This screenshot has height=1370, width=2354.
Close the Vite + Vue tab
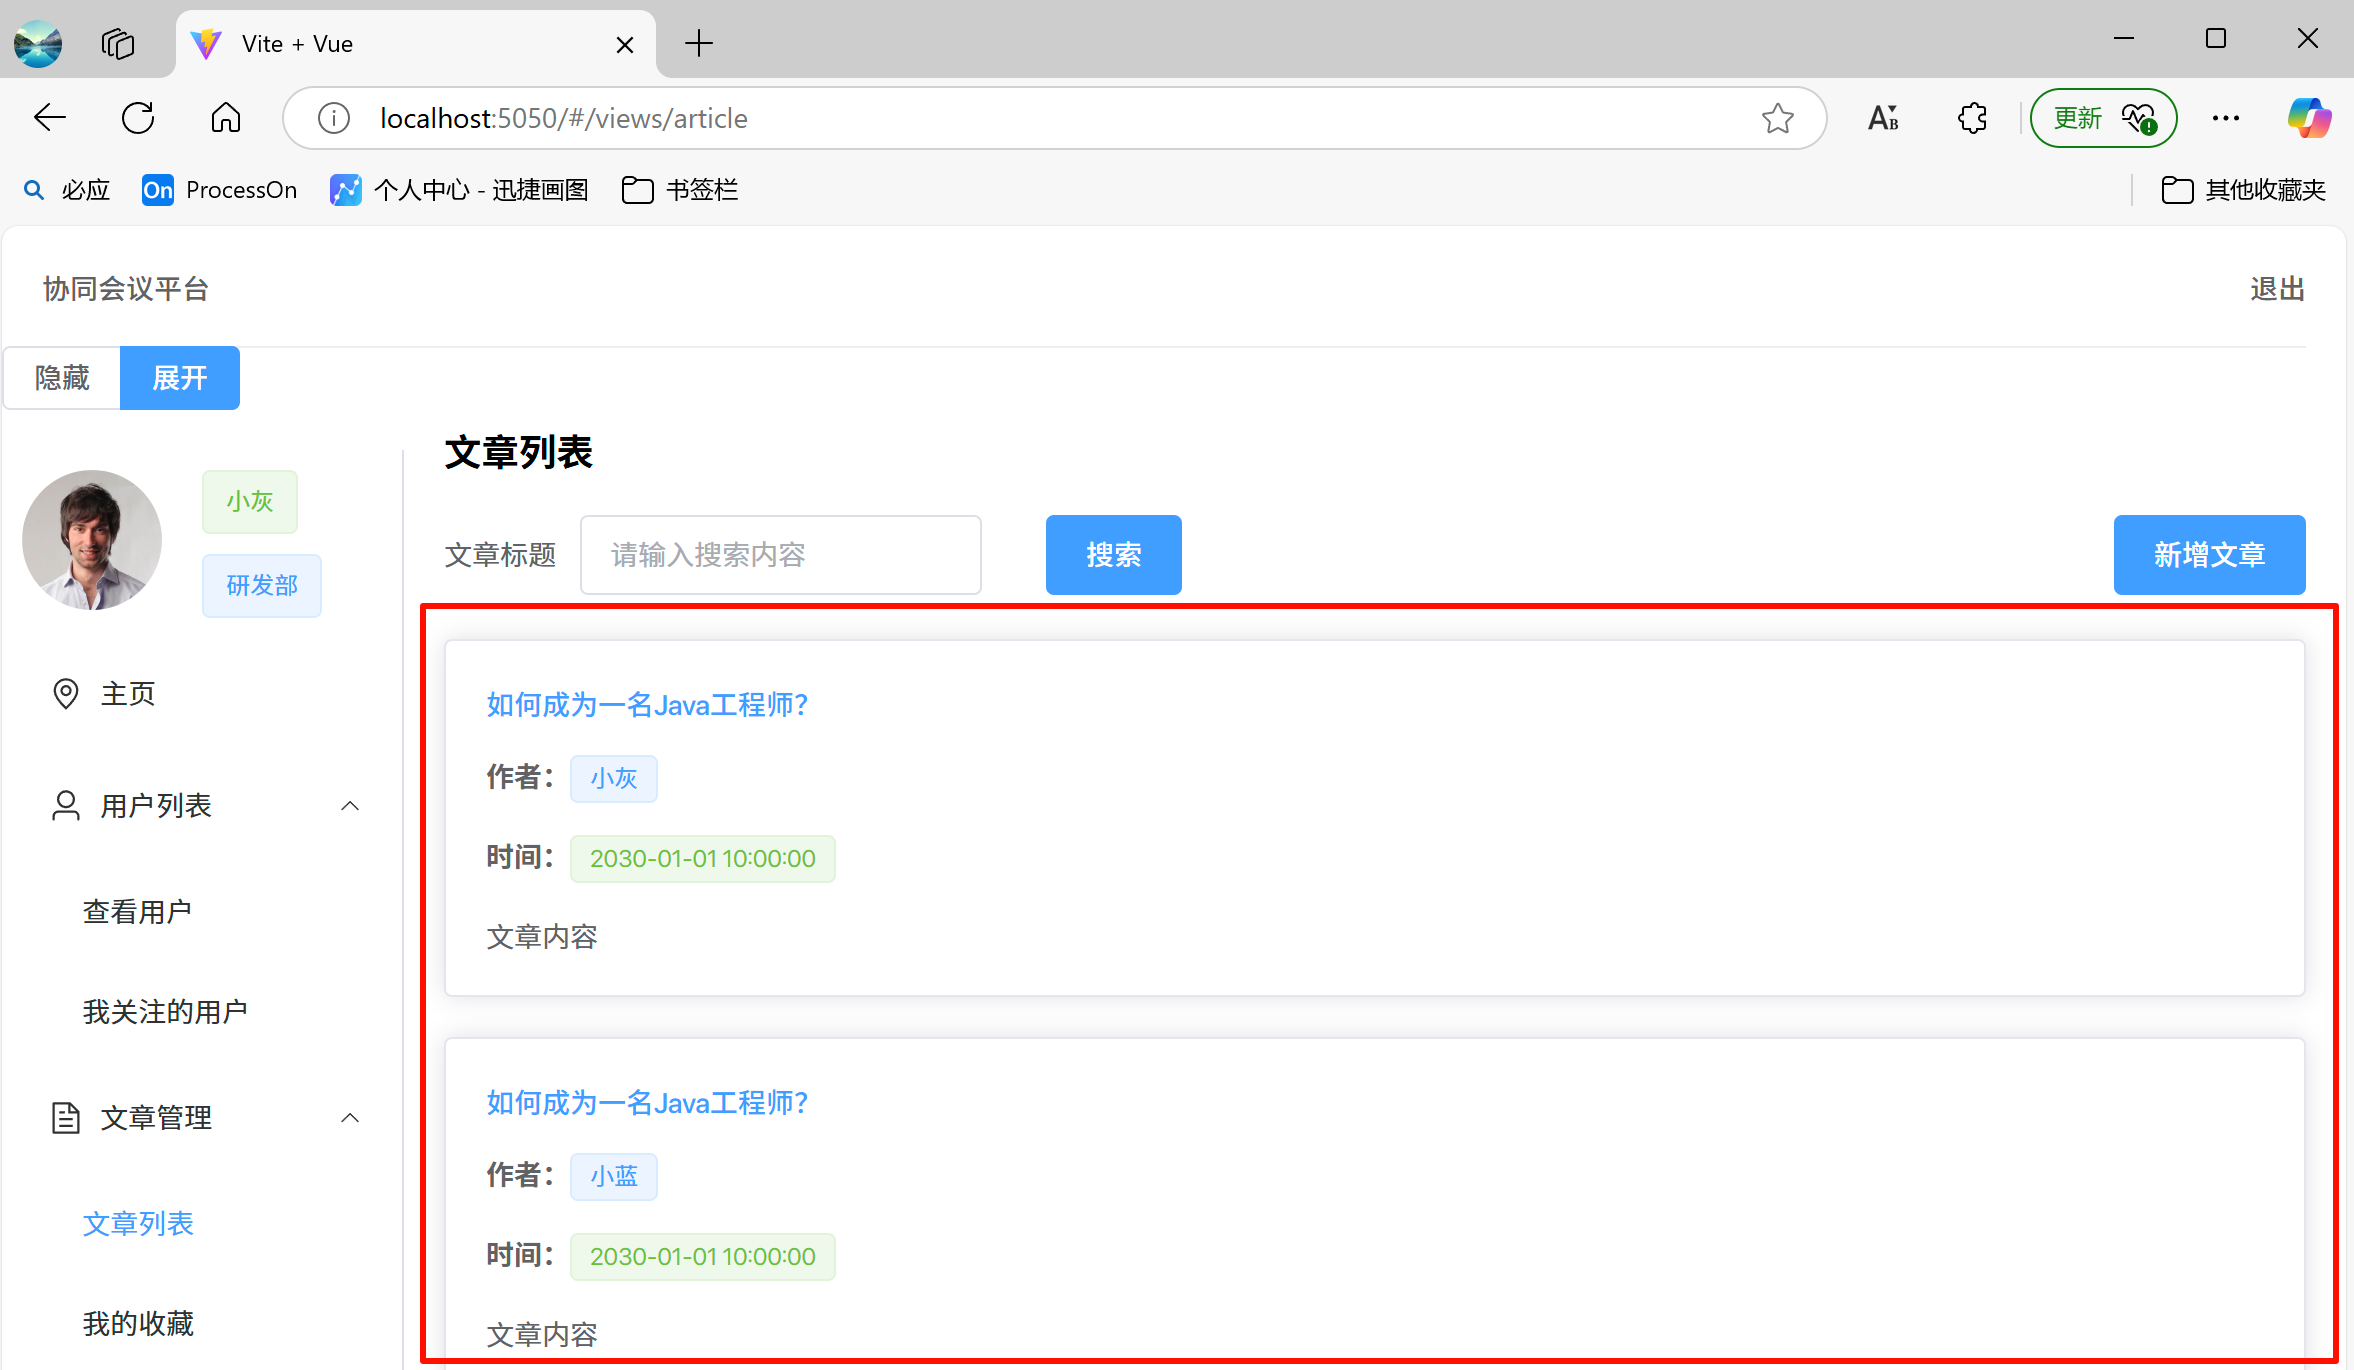(x=625, y=44)
